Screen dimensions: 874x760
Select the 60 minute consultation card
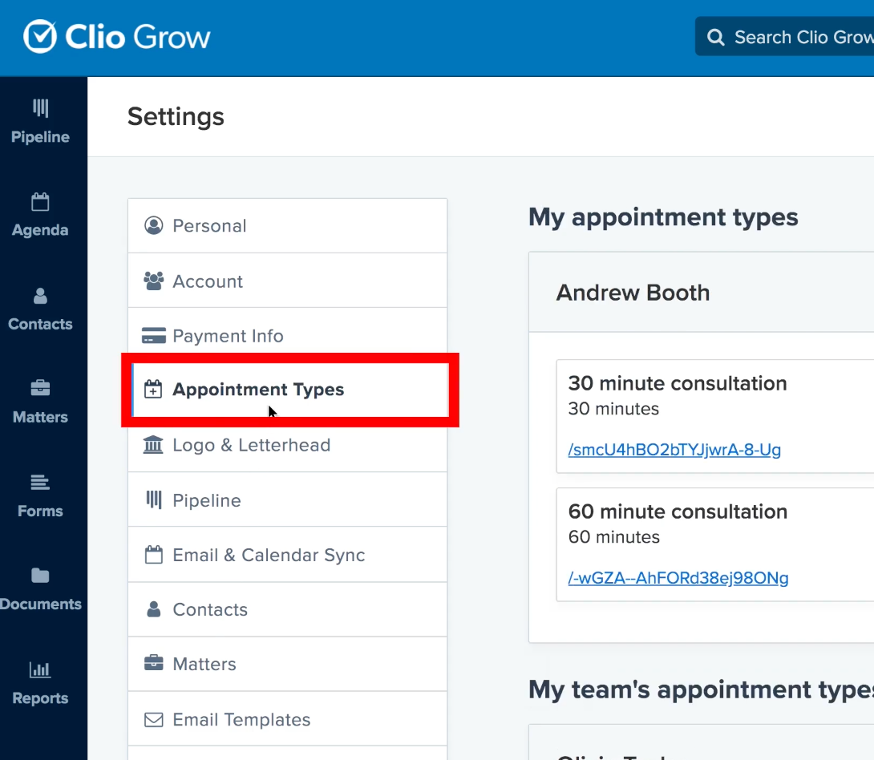pos(715,544)
